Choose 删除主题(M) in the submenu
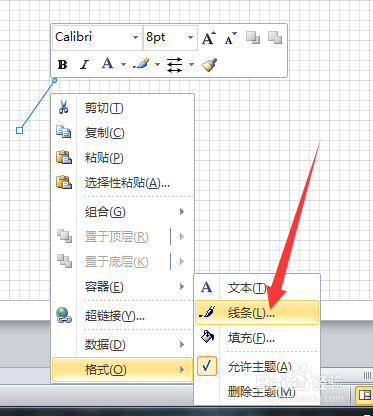373x416 pixels. (257, 392)
